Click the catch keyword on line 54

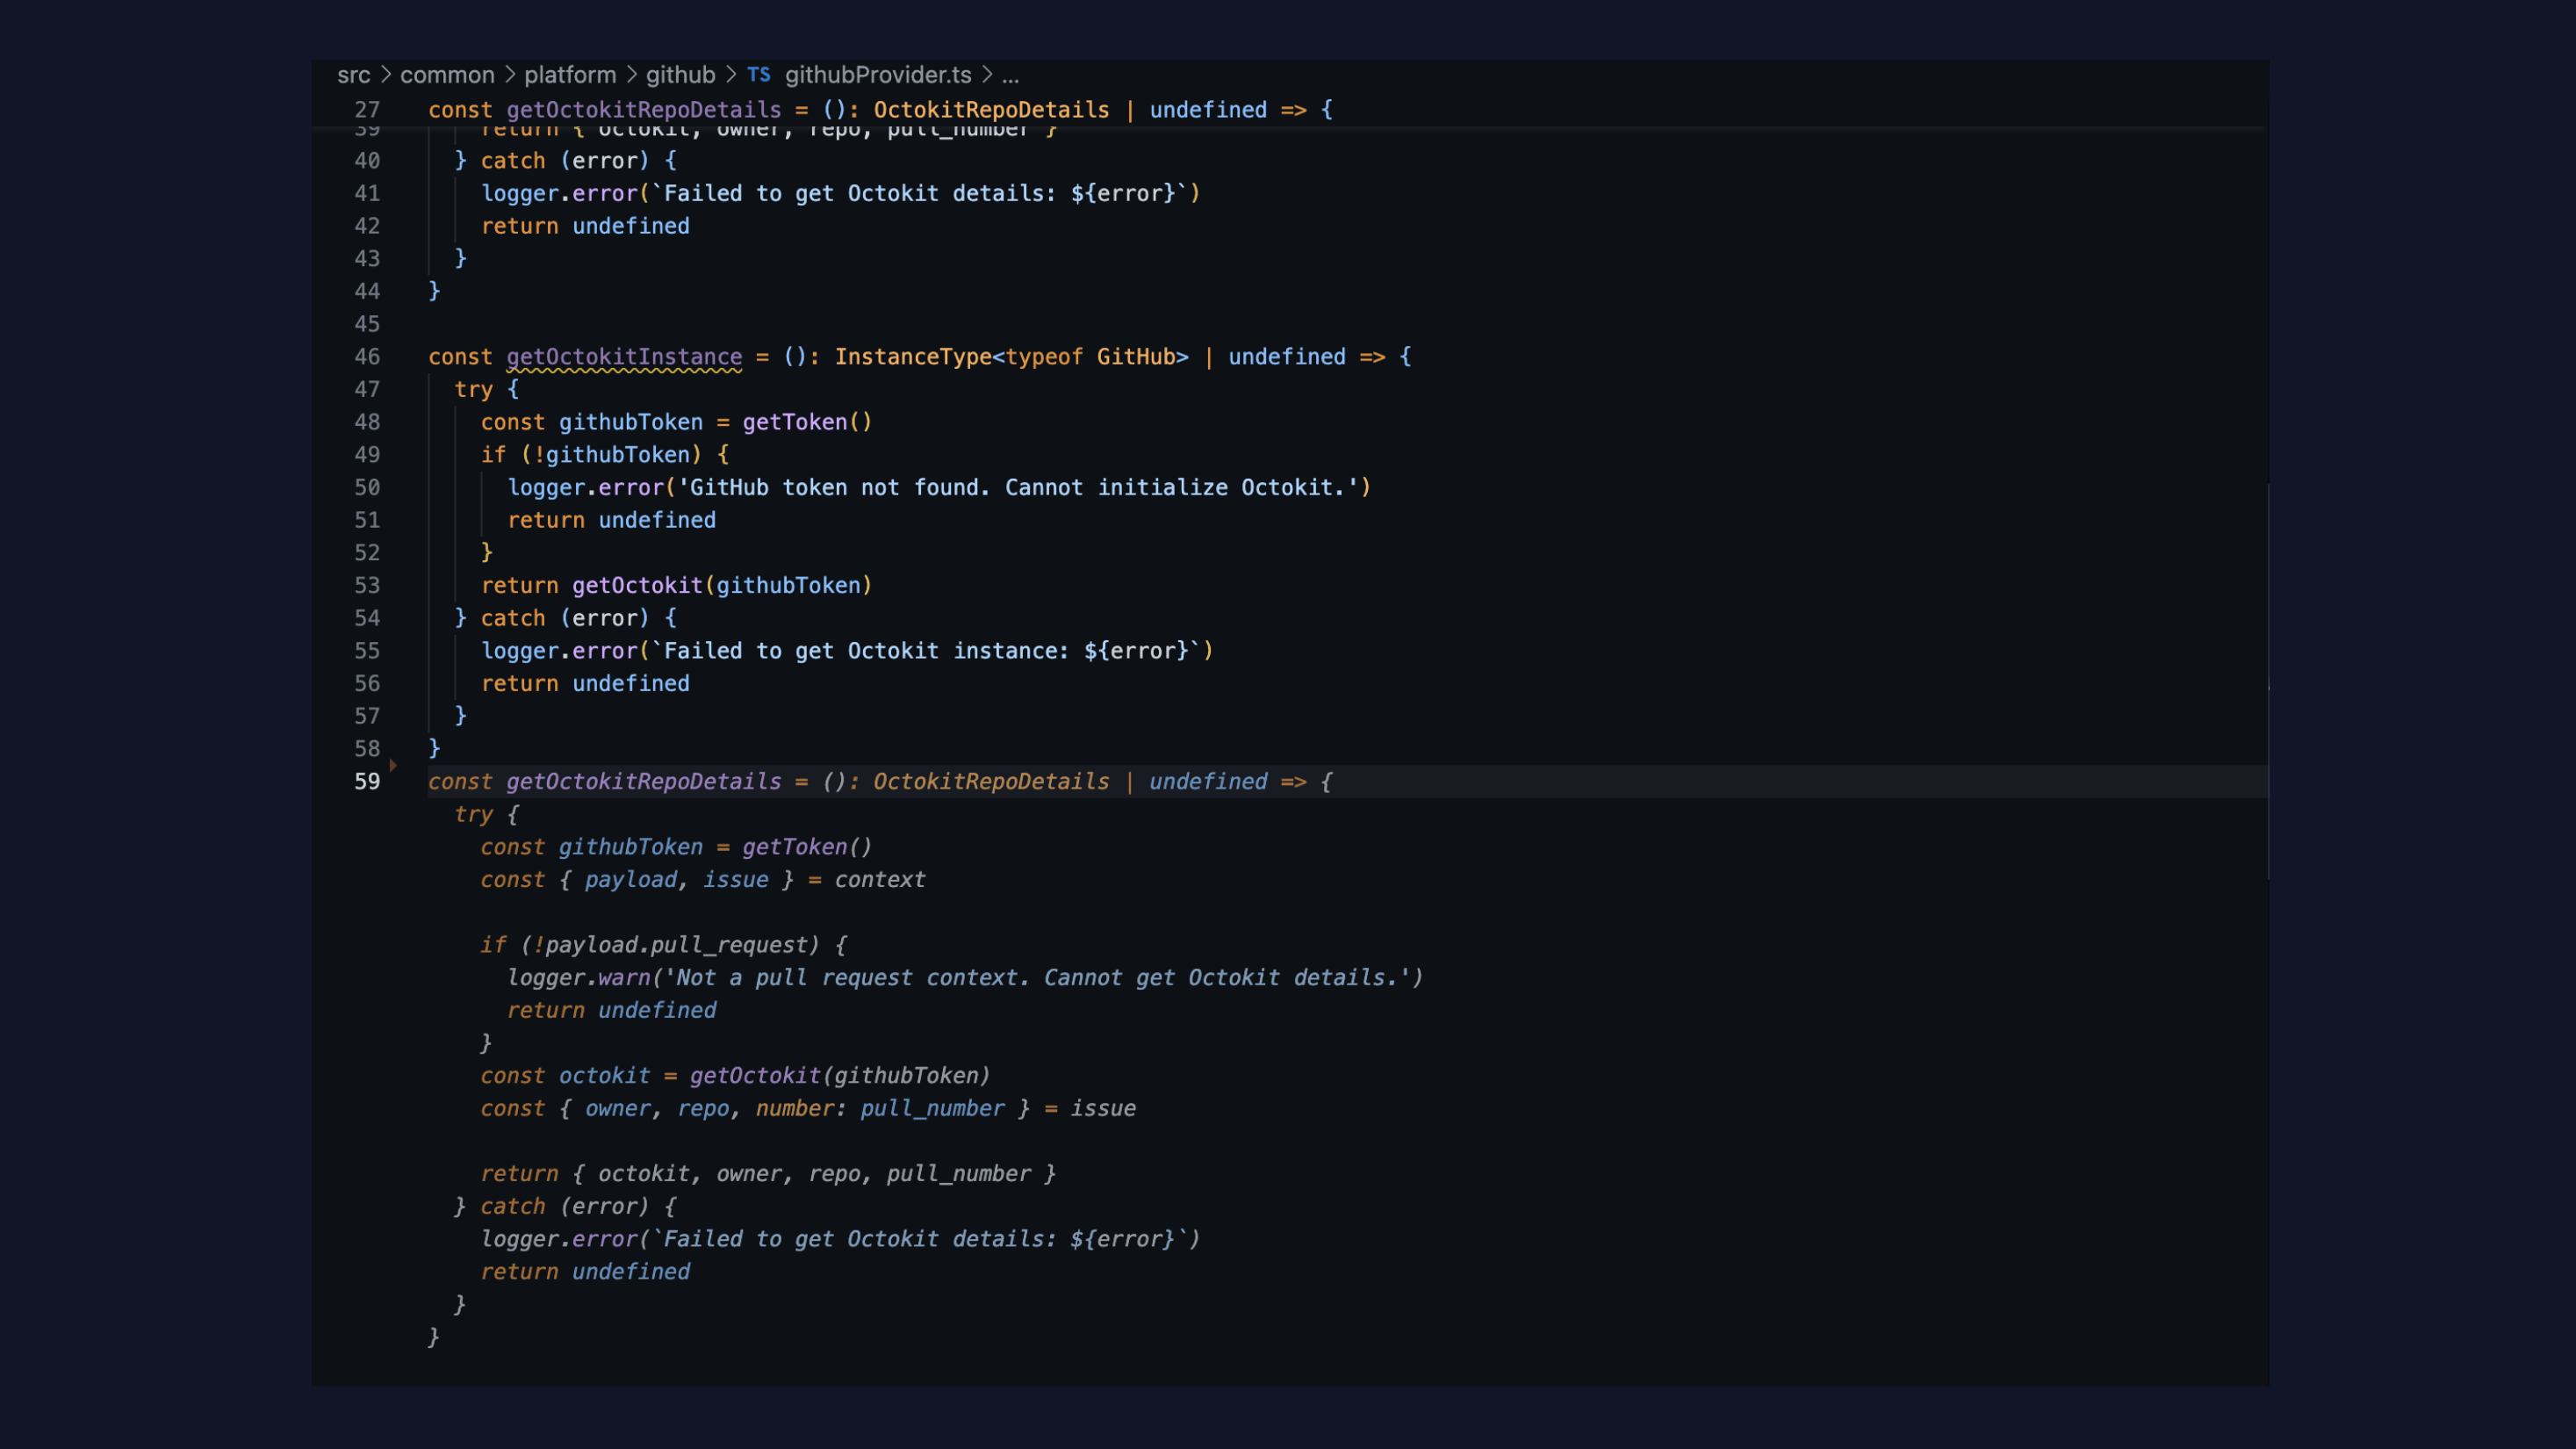(513, 617)
